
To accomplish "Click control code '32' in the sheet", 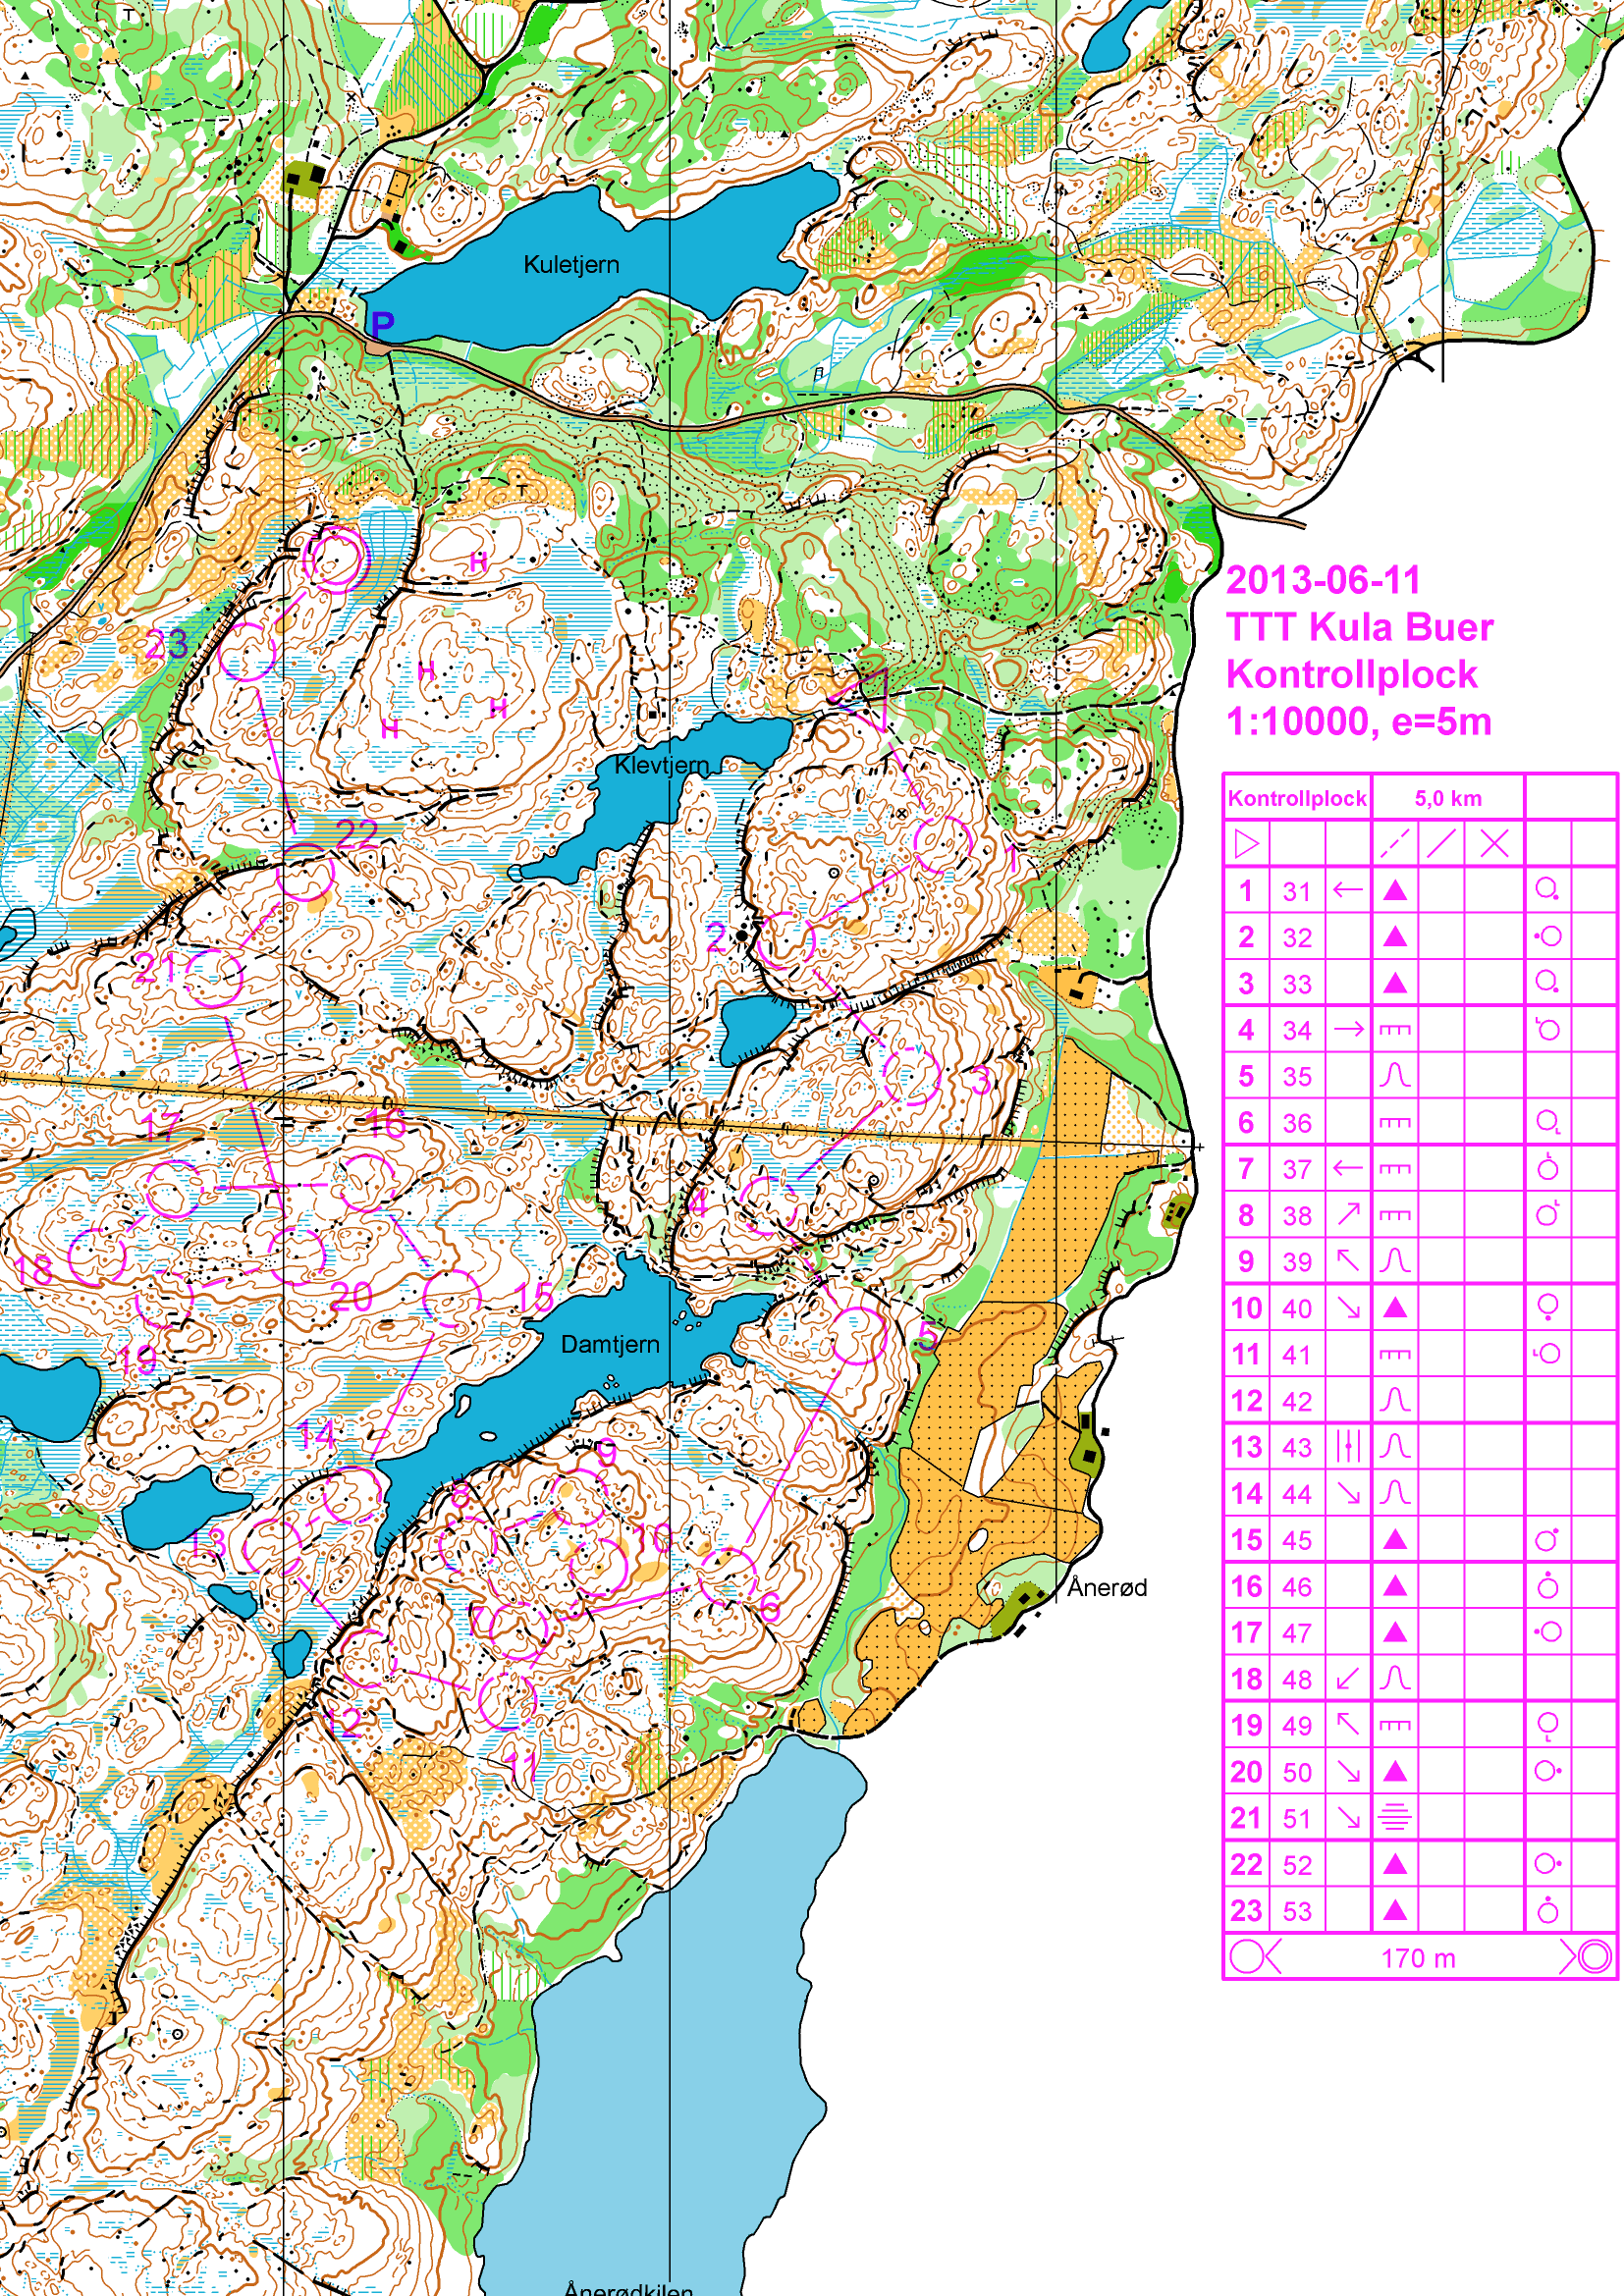I will 1297,937.
